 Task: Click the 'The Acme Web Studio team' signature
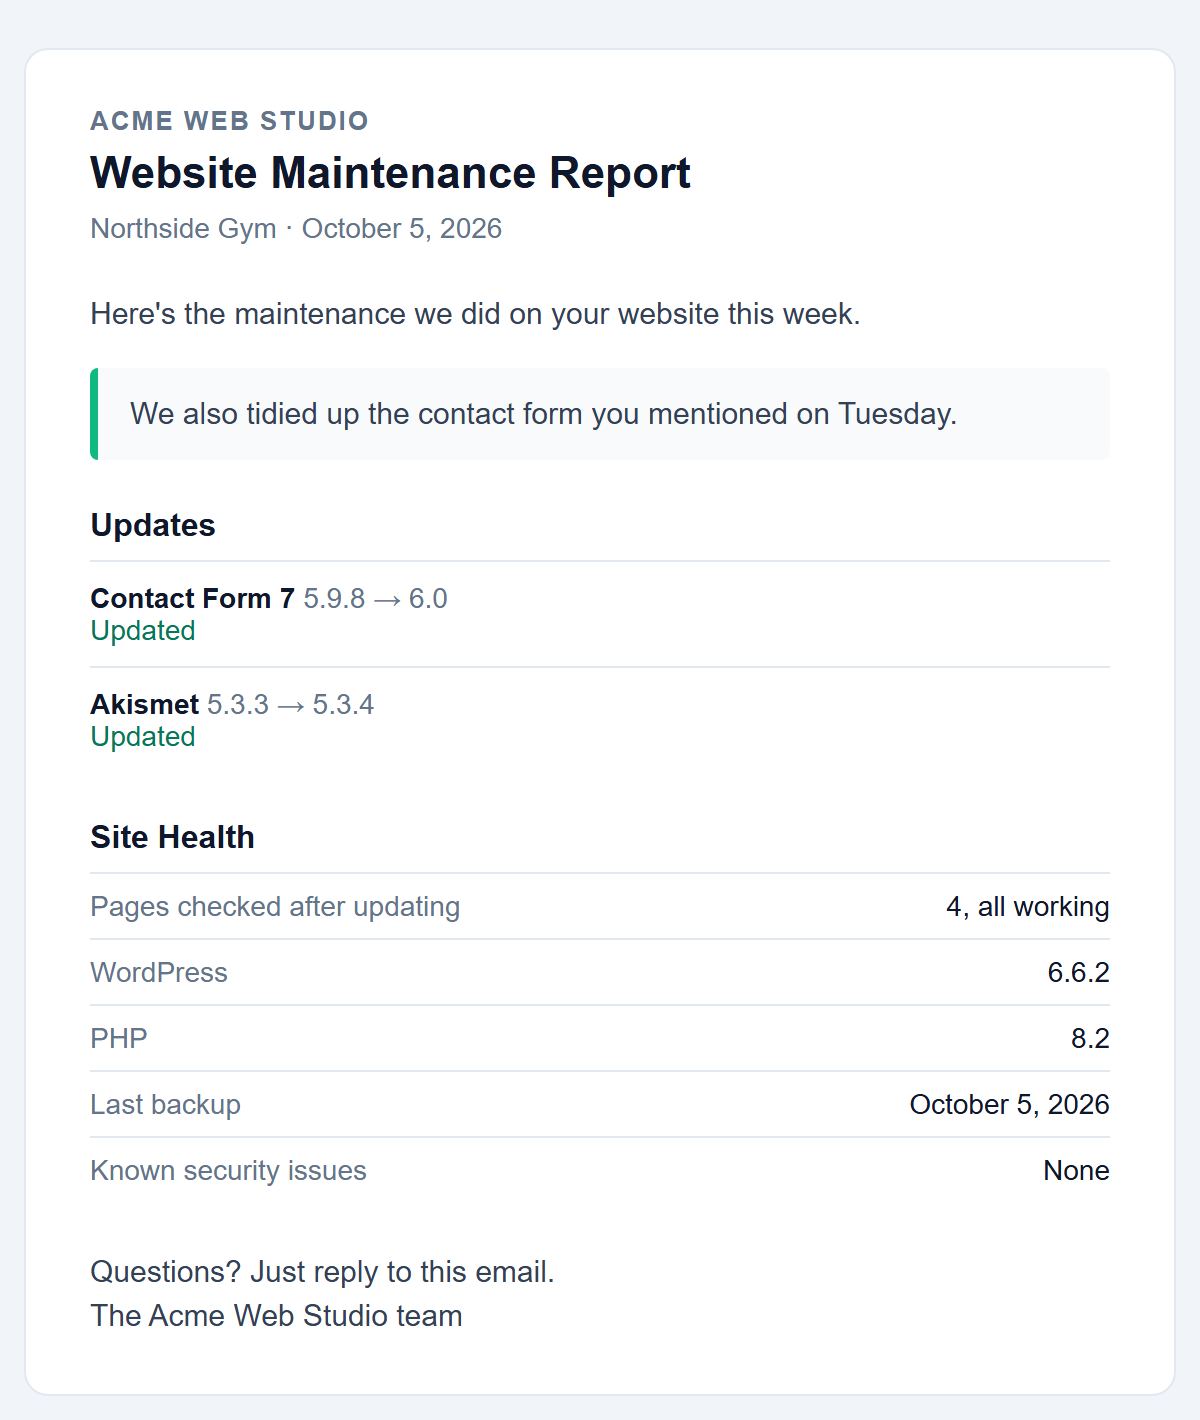pos(276,1316)
